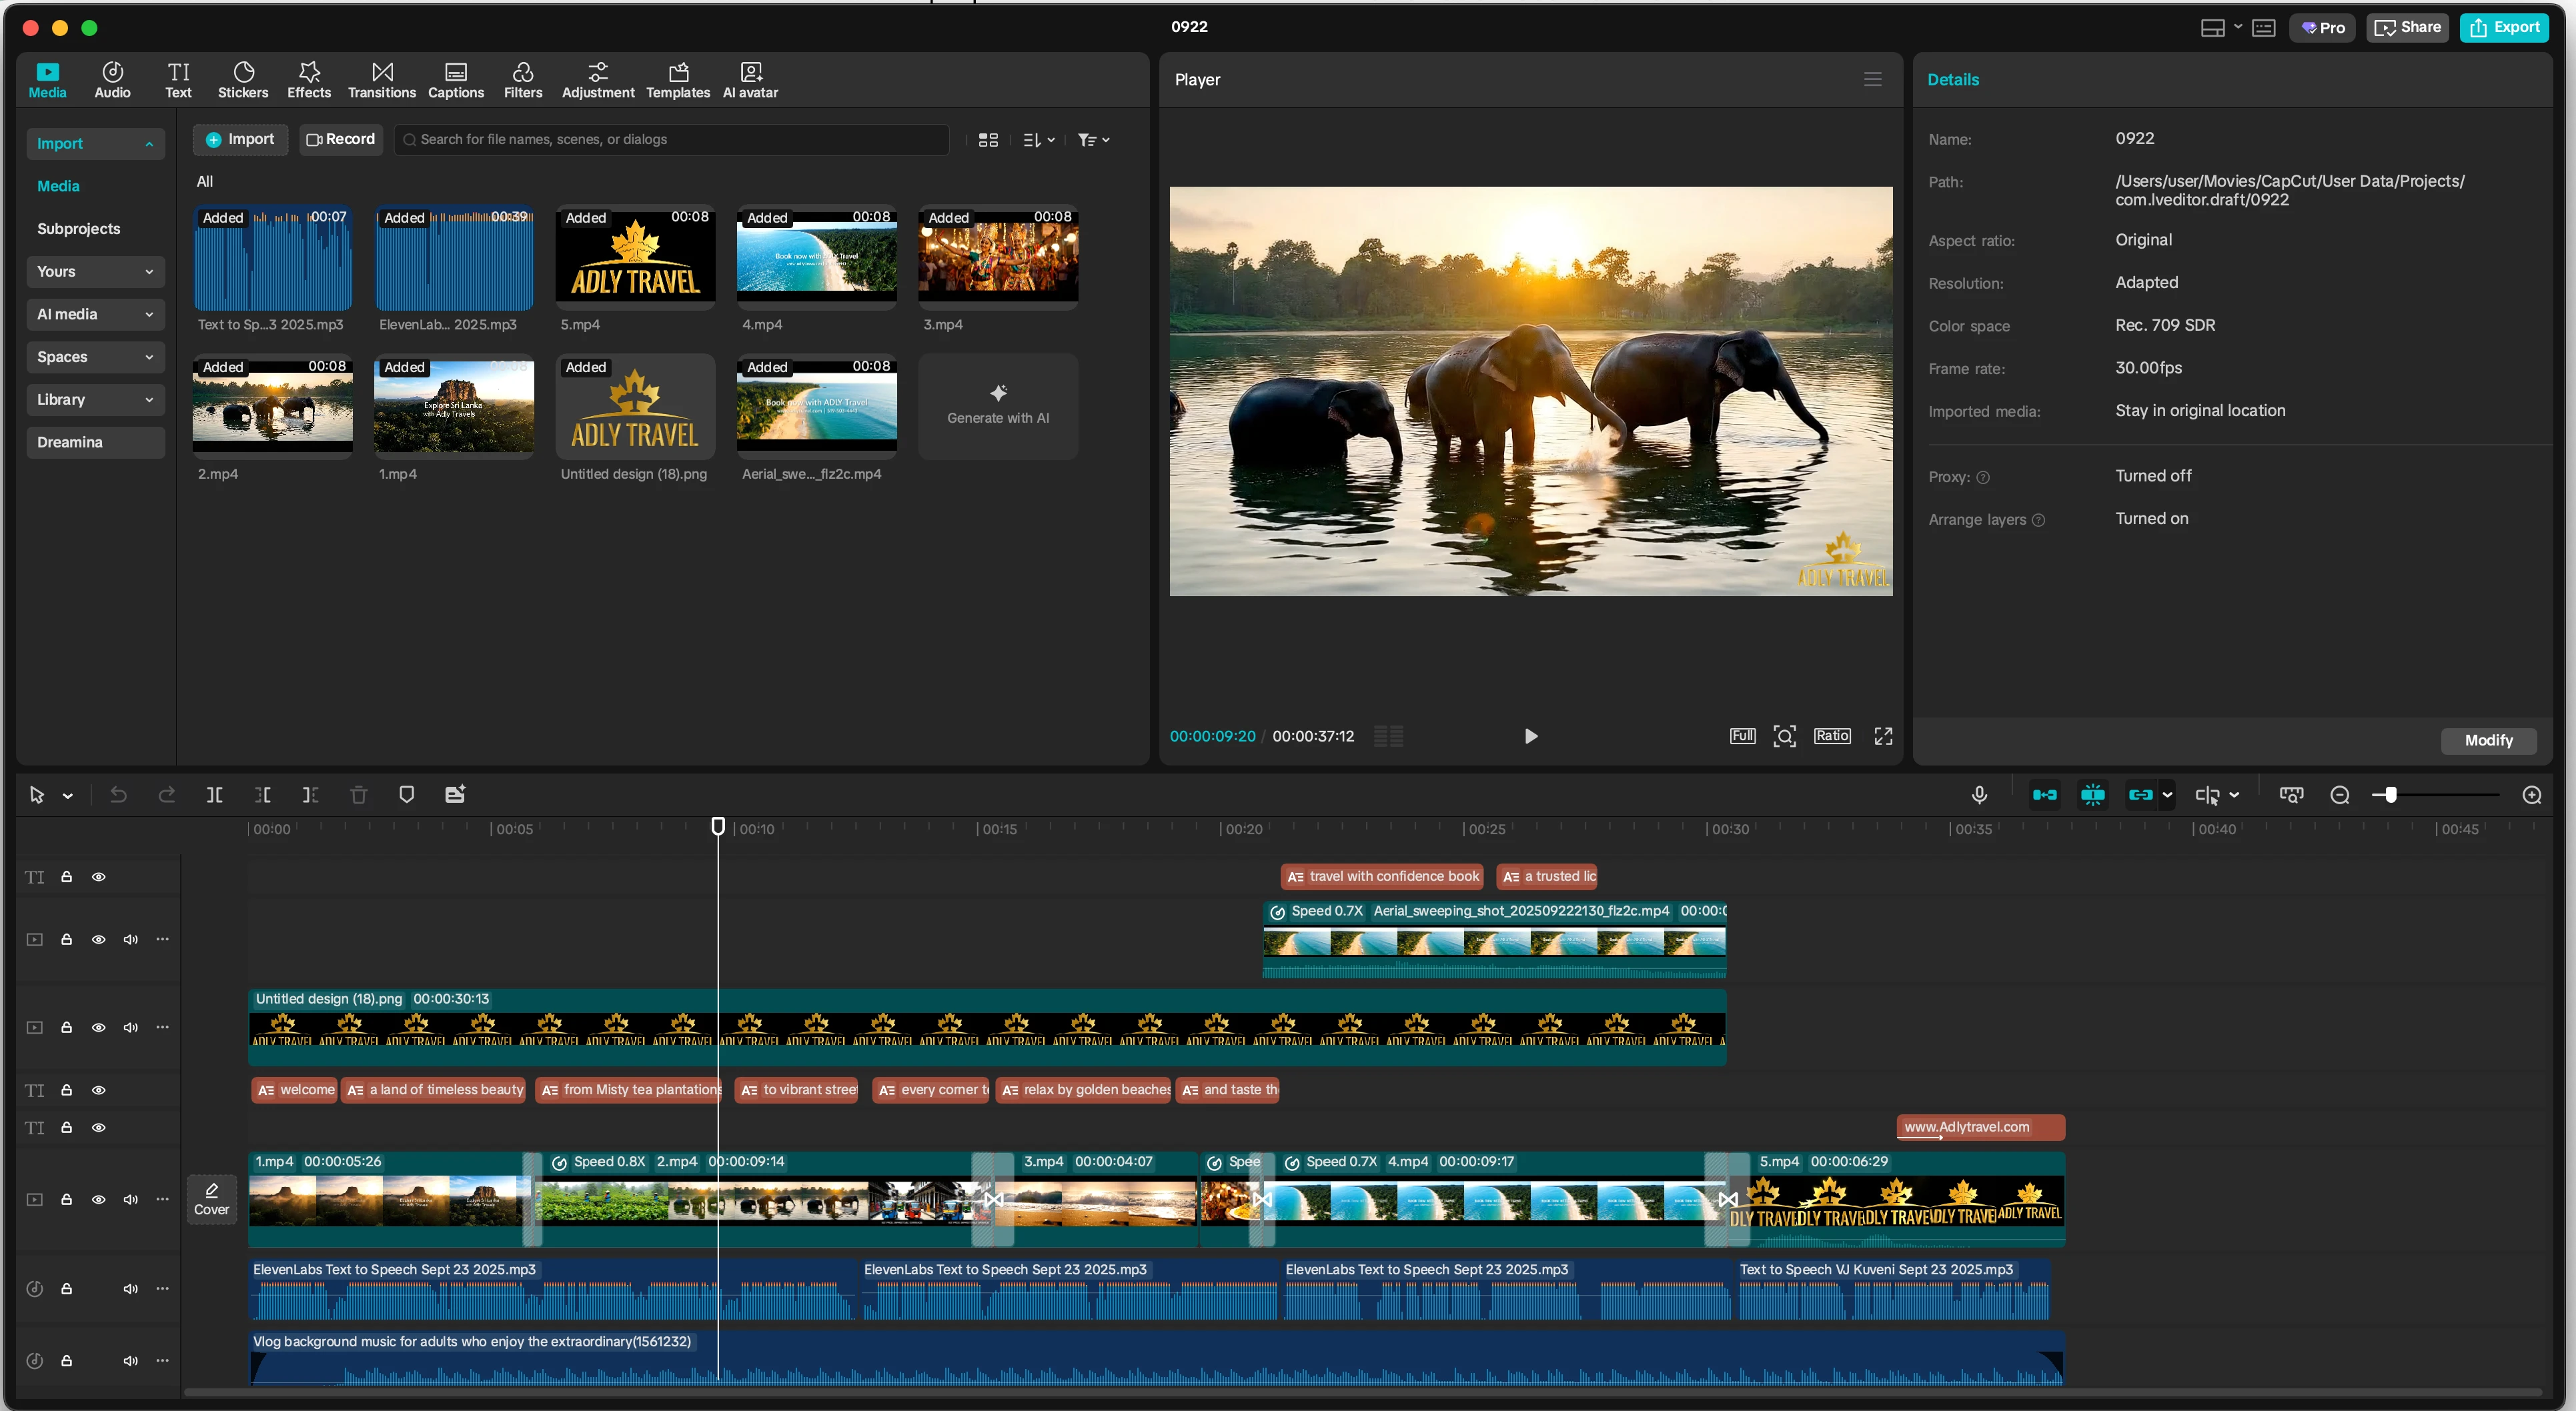Click the fullscreen expand icon in player
The width and height of the screenshot is (2576, 1411).
(1883, 736)
